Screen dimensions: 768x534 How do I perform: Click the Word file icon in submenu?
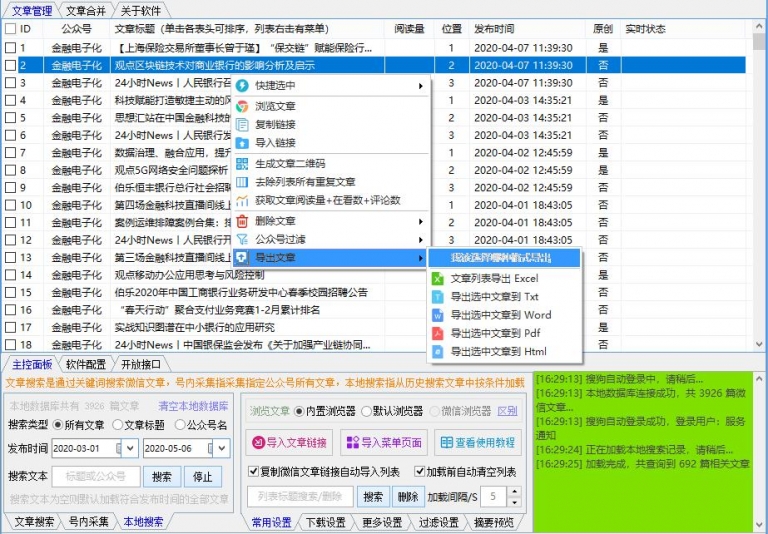pyautogui.click(x=437, y=315)
